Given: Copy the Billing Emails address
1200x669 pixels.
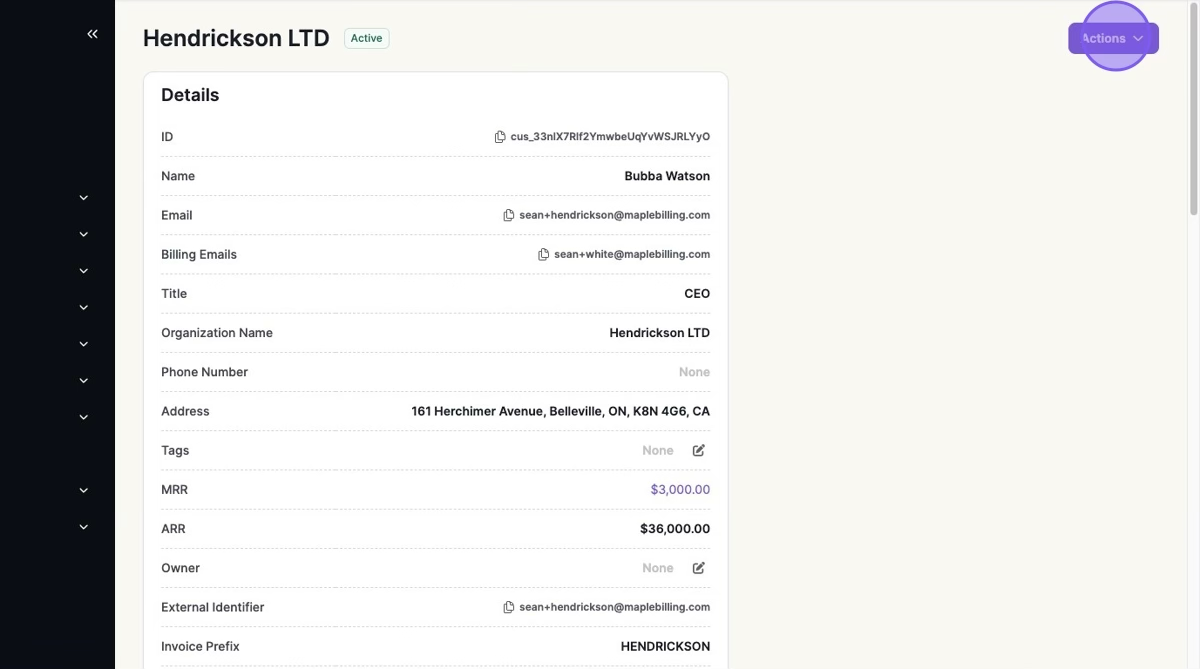Looking at the screenshot, I should pyautogui.click(x=543, y=255).
